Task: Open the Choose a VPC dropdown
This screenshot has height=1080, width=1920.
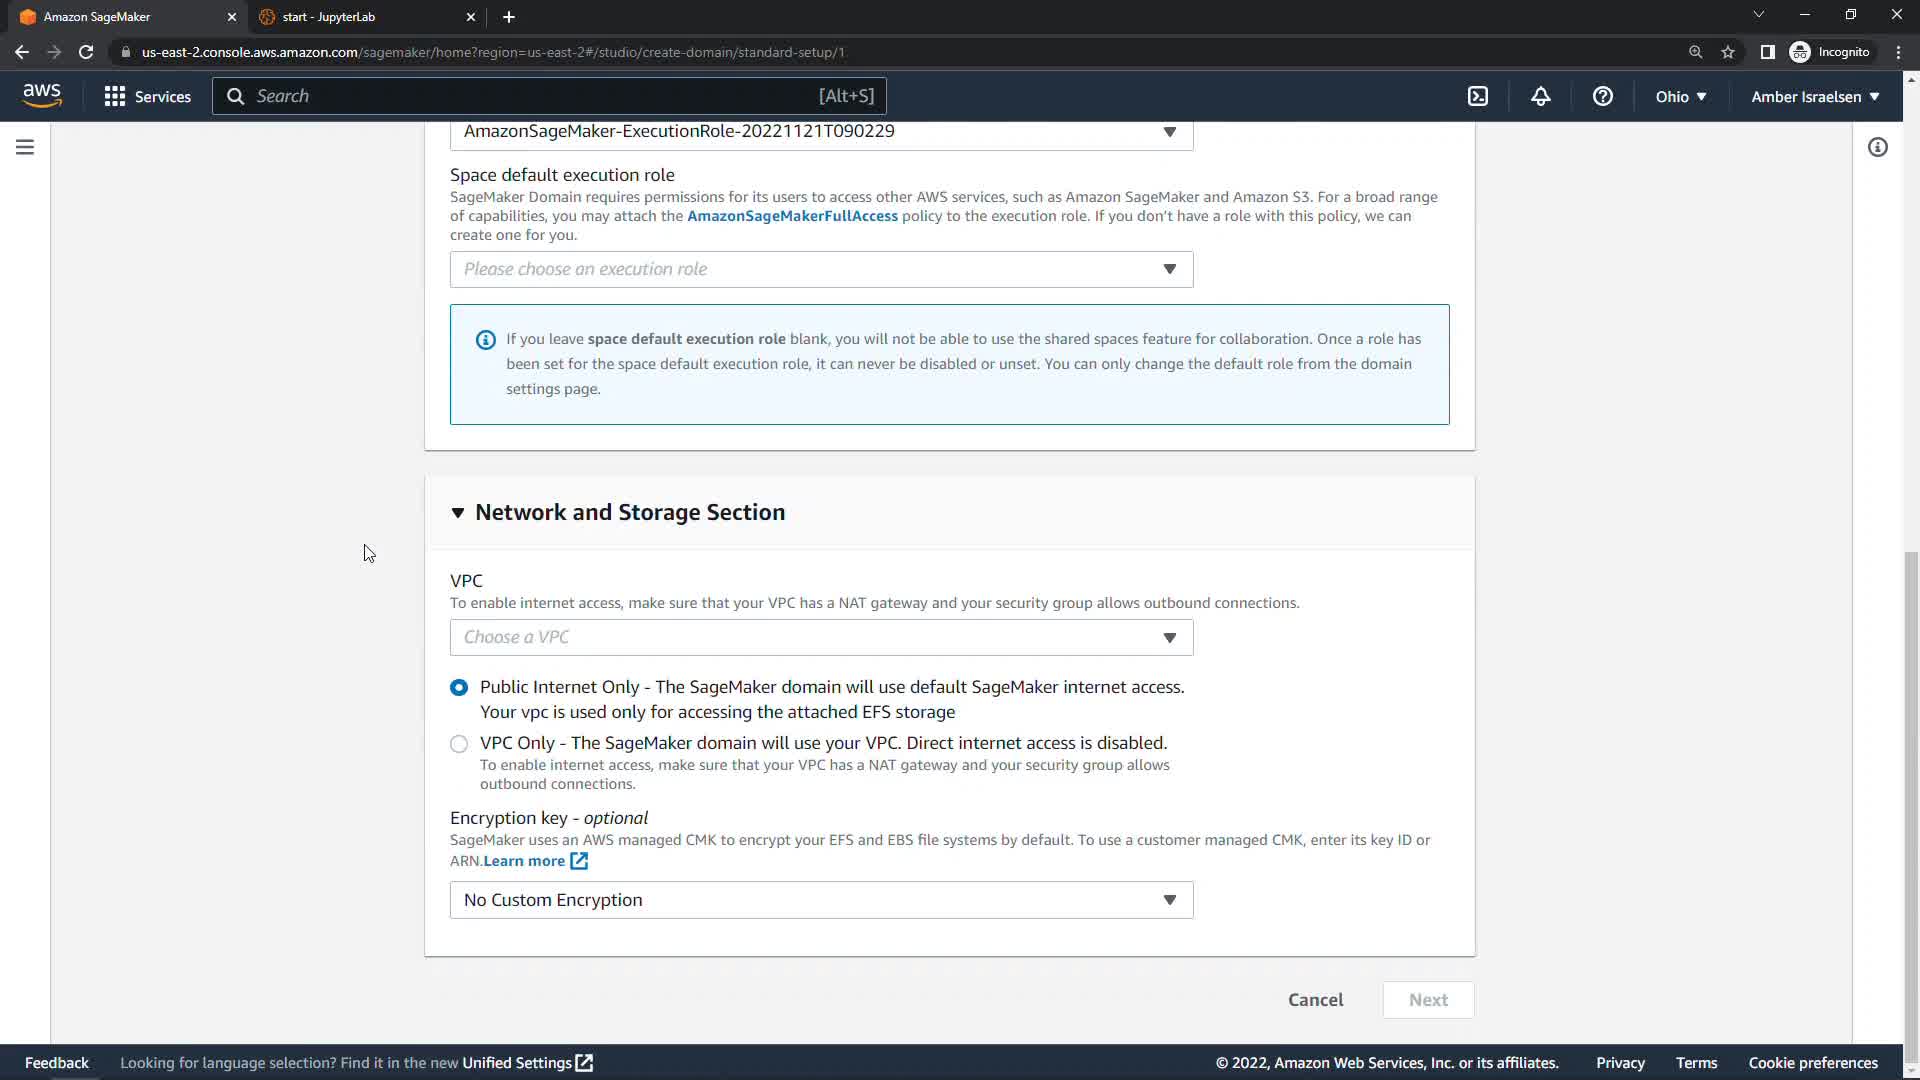Action: [x=820, y=637]
